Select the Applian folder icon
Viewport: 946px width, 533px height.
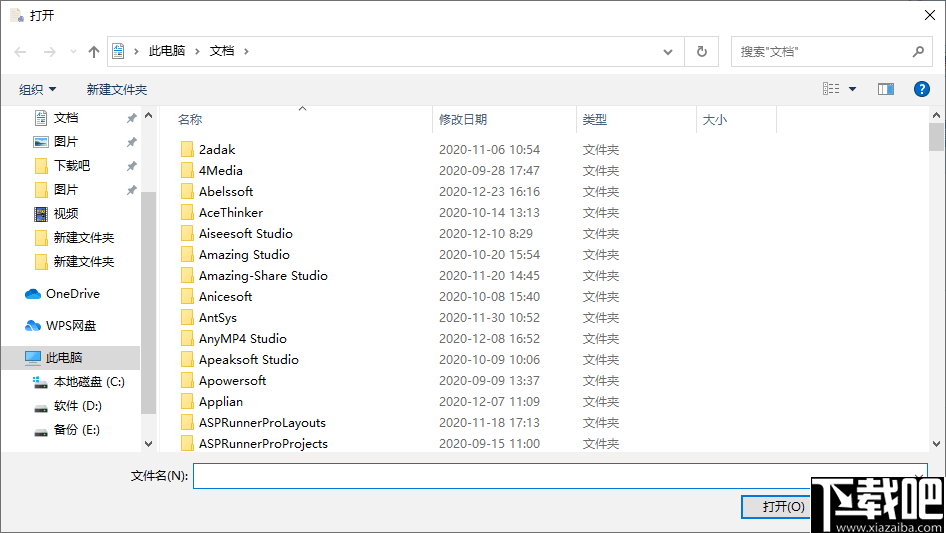click(187, 401)
